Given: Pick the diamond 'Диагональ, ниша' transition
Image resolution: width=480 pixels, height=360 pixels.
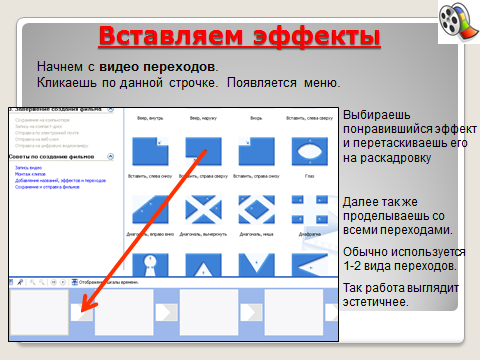Looking at the screenshot, I should point(257,210).
